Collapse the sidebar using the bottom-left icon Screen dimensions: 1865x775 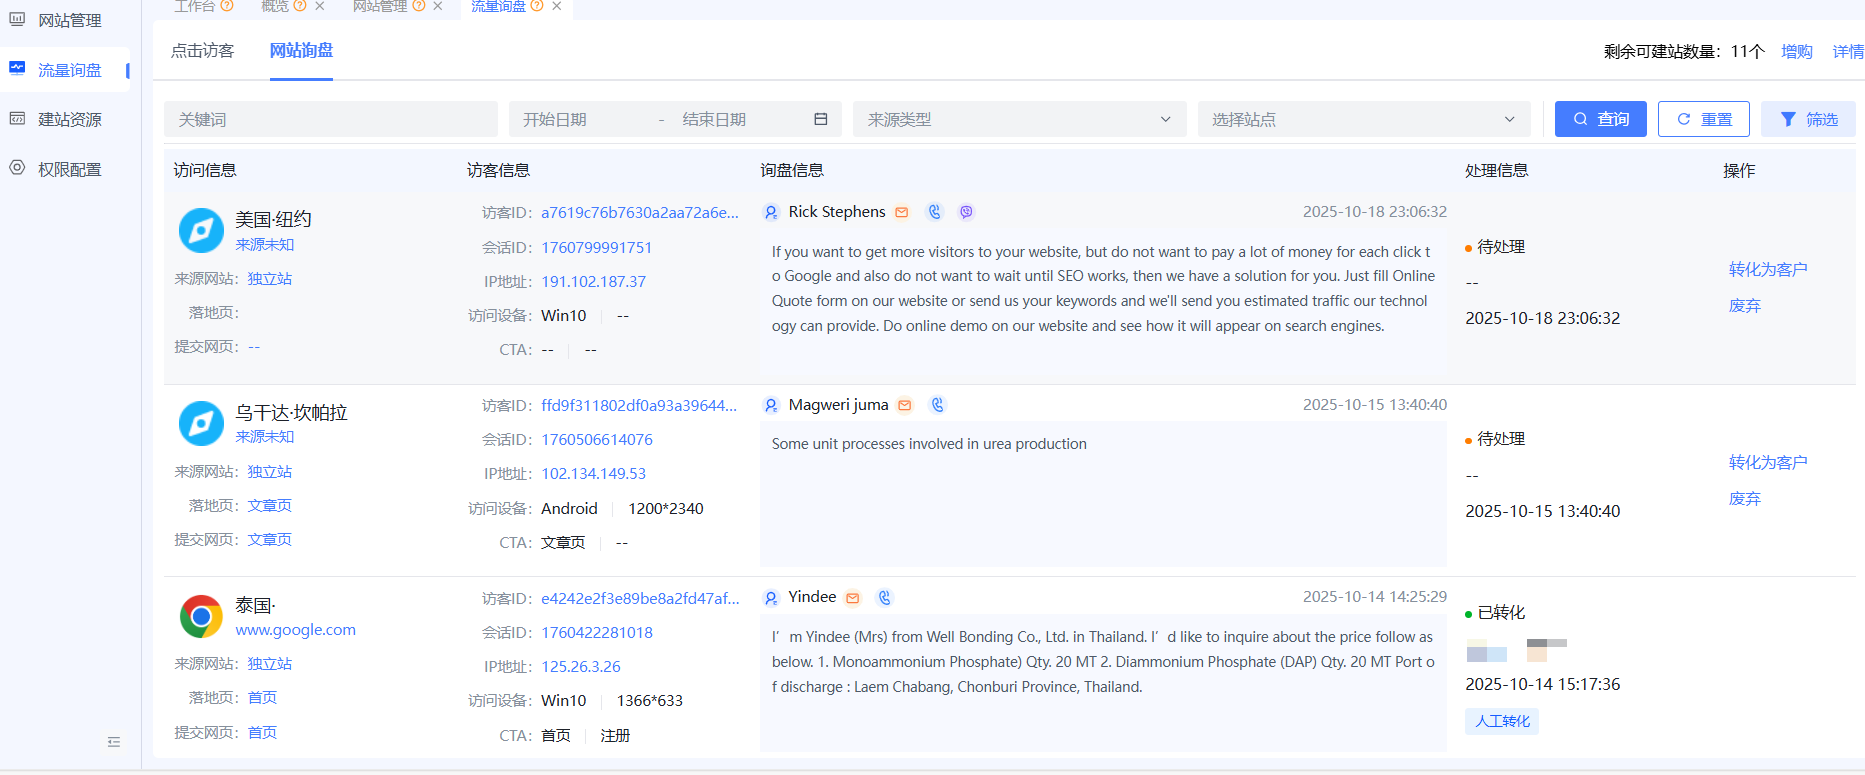114,742
